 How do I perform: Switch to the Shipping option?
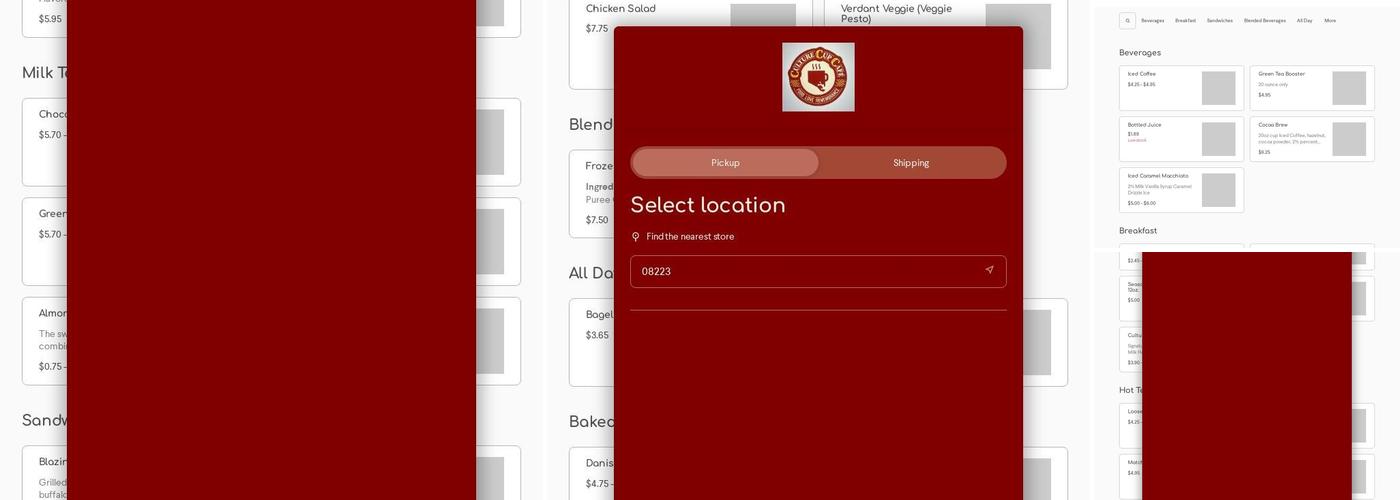(x=911, y=163)
